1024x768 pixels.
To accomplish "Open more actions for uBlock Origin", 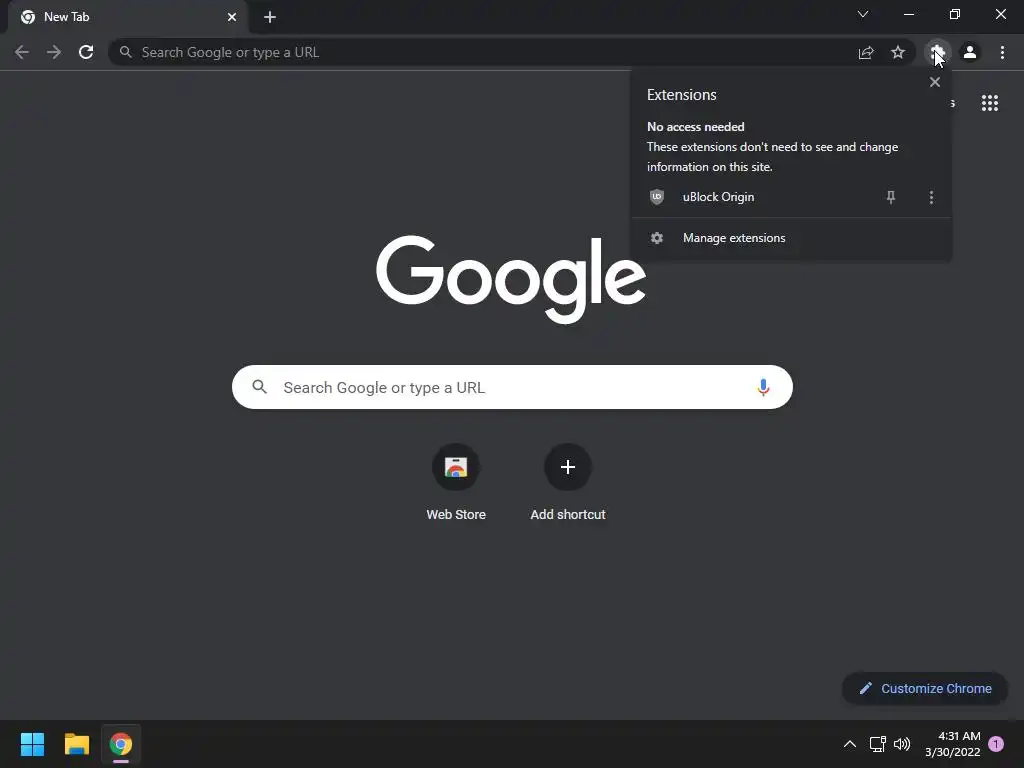I will tap(931, 197).
